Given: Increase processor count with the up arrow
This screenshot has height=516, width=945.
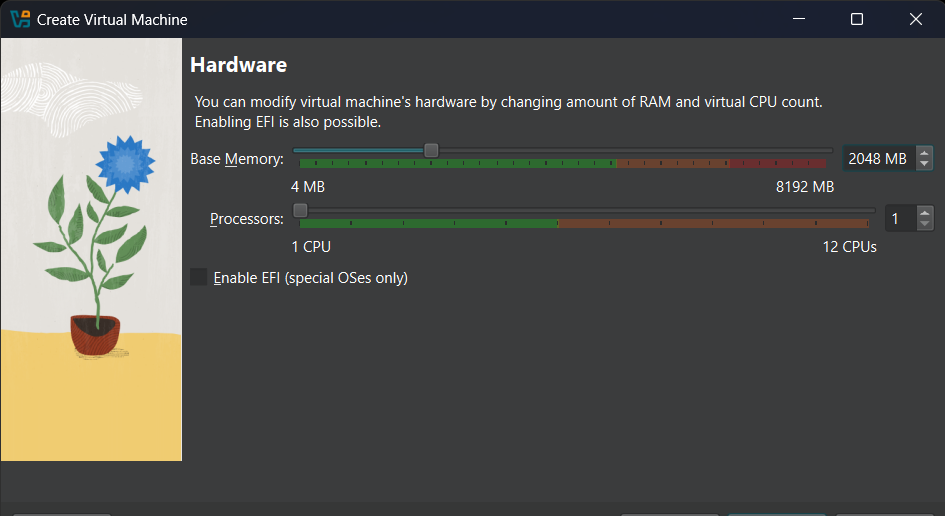Looking at the screenshot, I should 925,212.
